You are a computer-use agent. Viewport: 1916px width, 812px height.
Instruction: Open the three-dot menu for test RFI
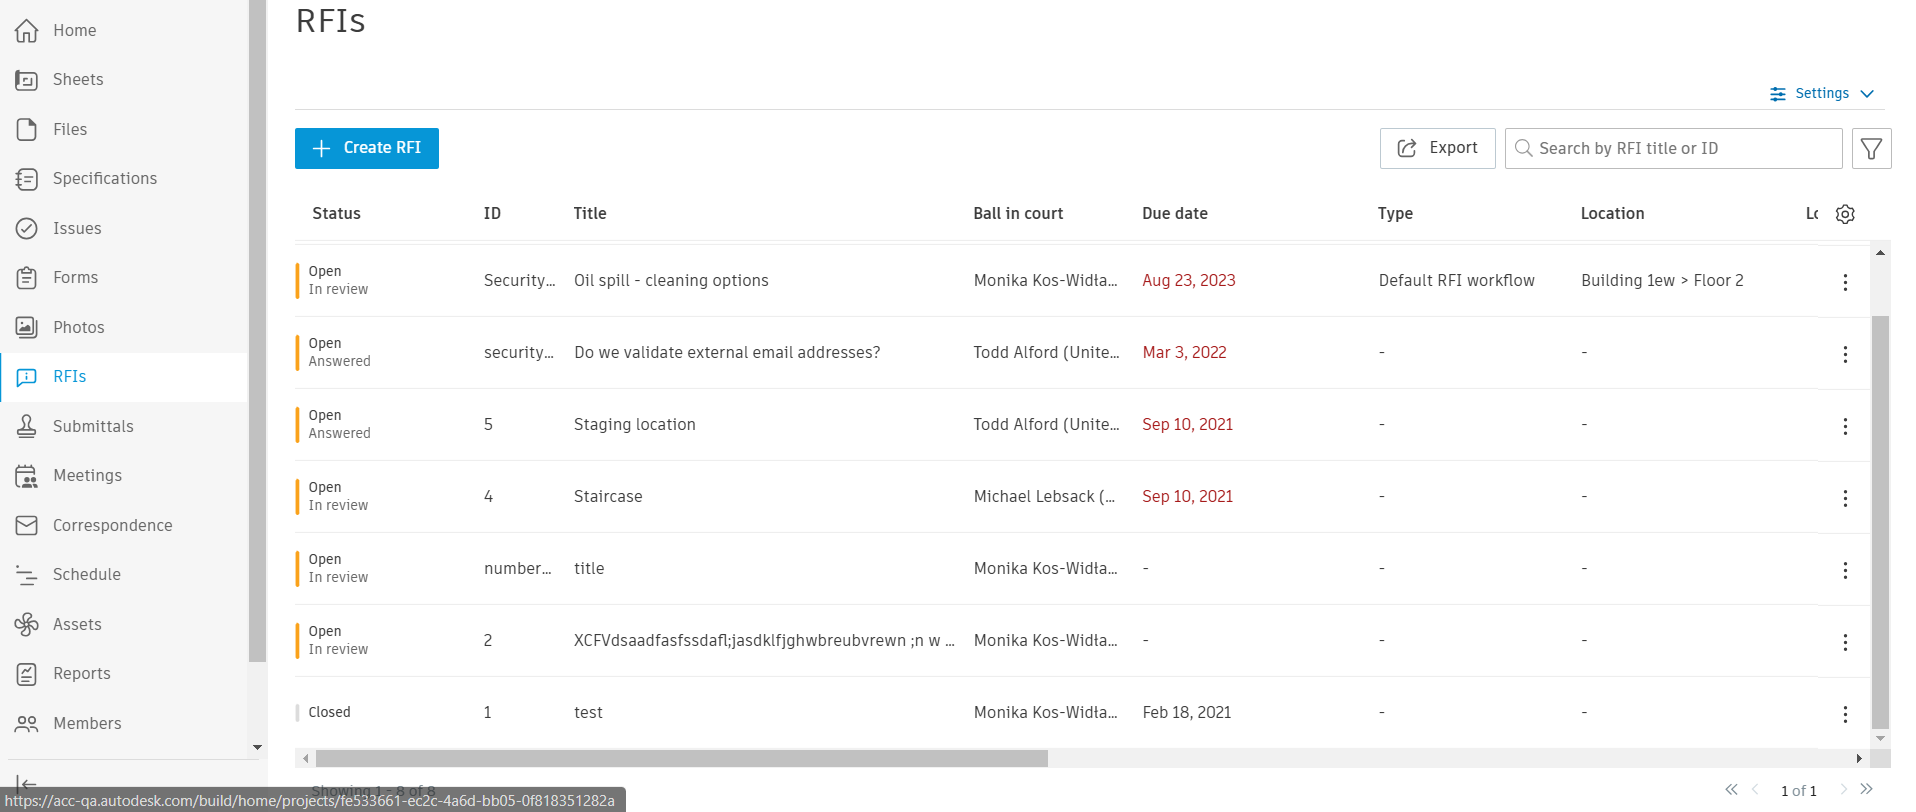tap(1845, 714)
